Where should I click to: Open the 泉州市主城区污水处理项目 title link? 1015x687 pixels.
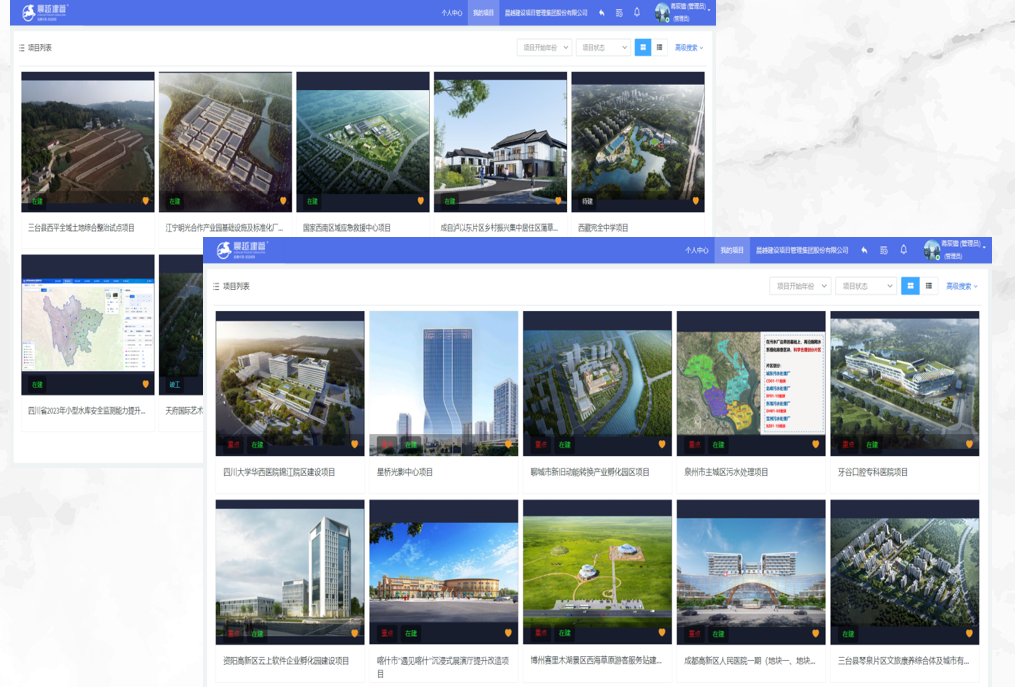[x=726, y=472]
